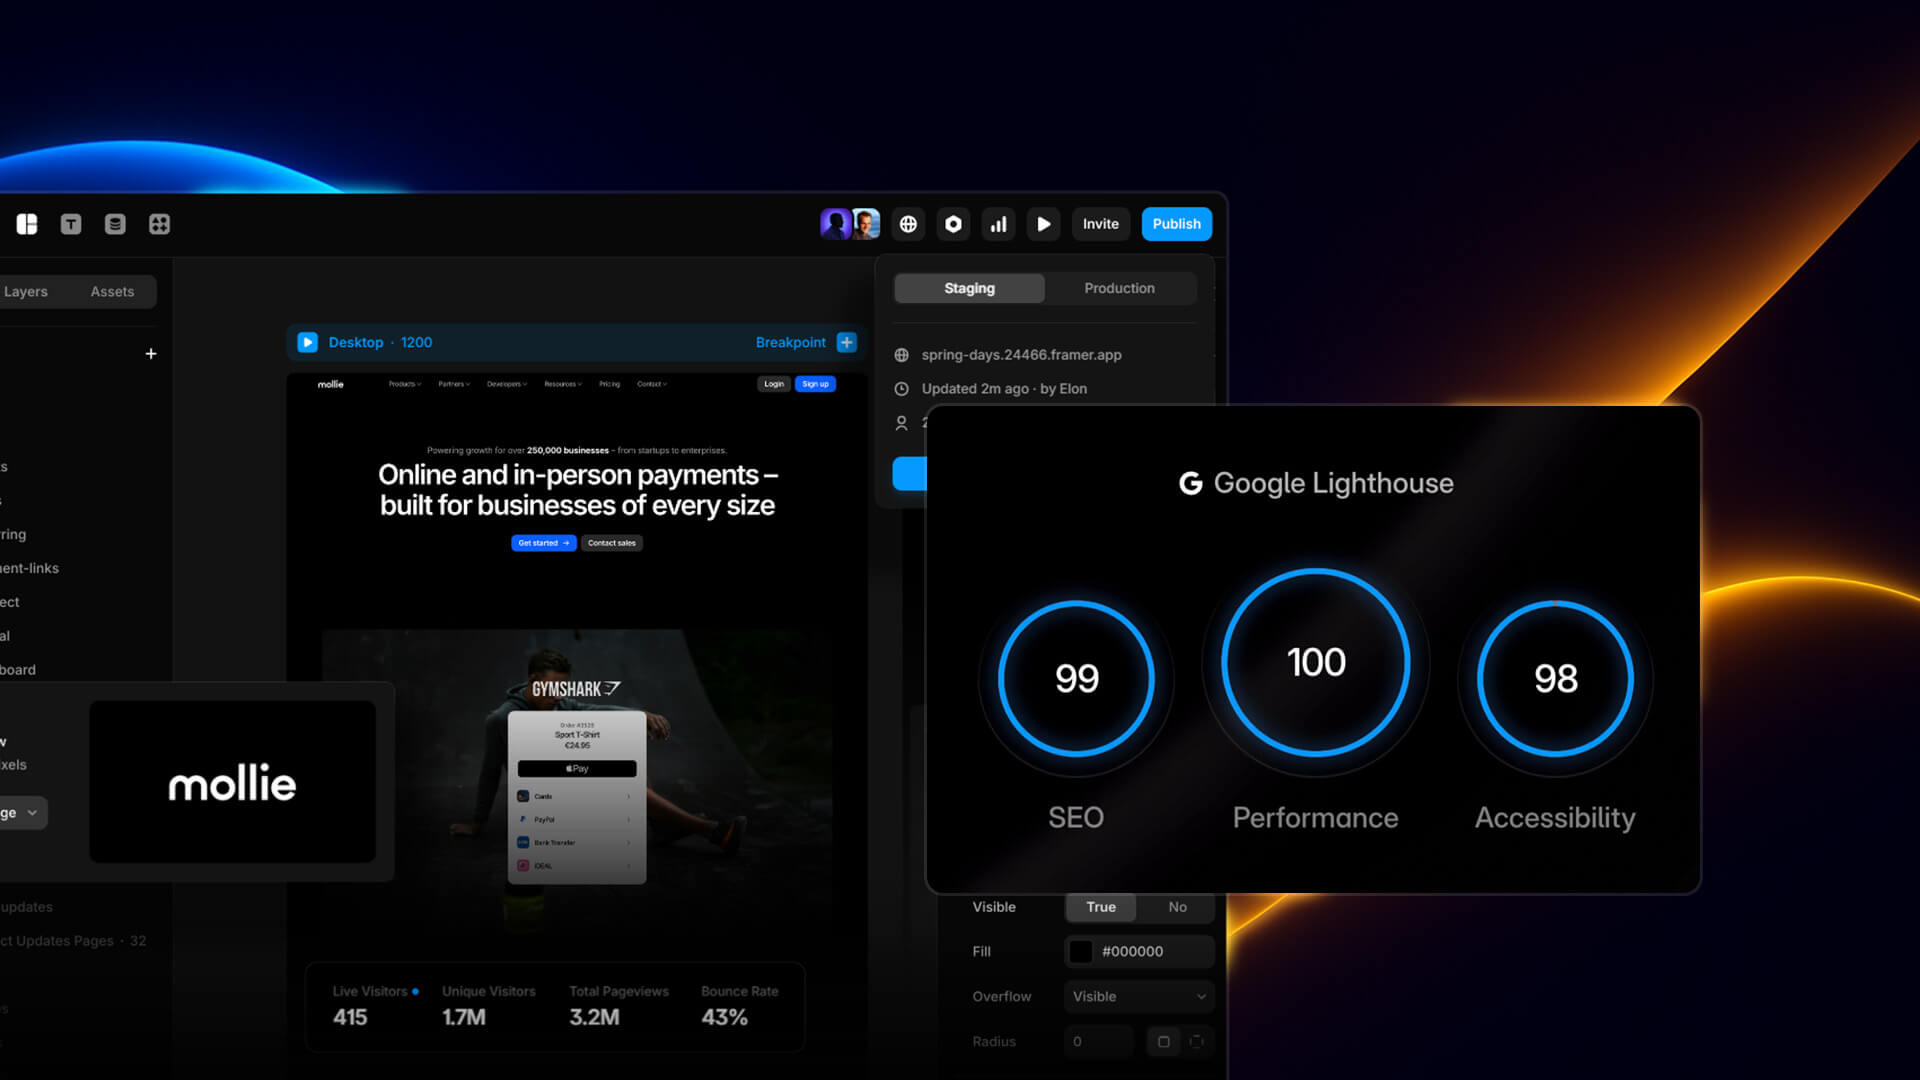The height and width of the screenshot is (1080, 1920).
Task: Open the four-square components icon
Action: [x=159, y=224]
